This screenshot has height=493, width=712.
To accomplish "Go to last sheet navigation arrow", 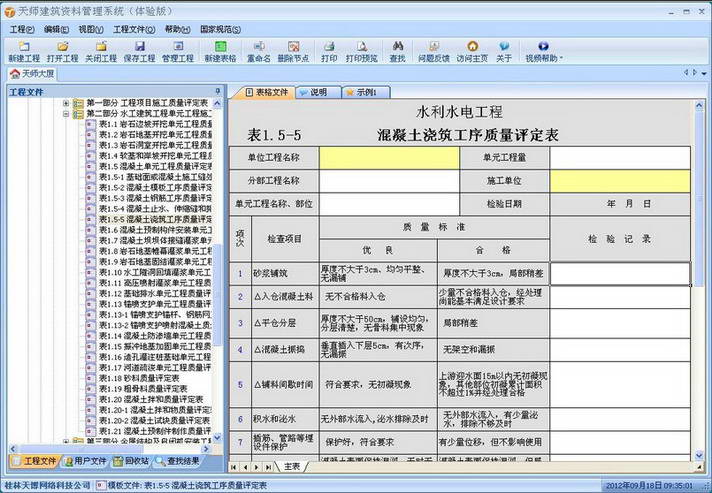I will [268, 467].
